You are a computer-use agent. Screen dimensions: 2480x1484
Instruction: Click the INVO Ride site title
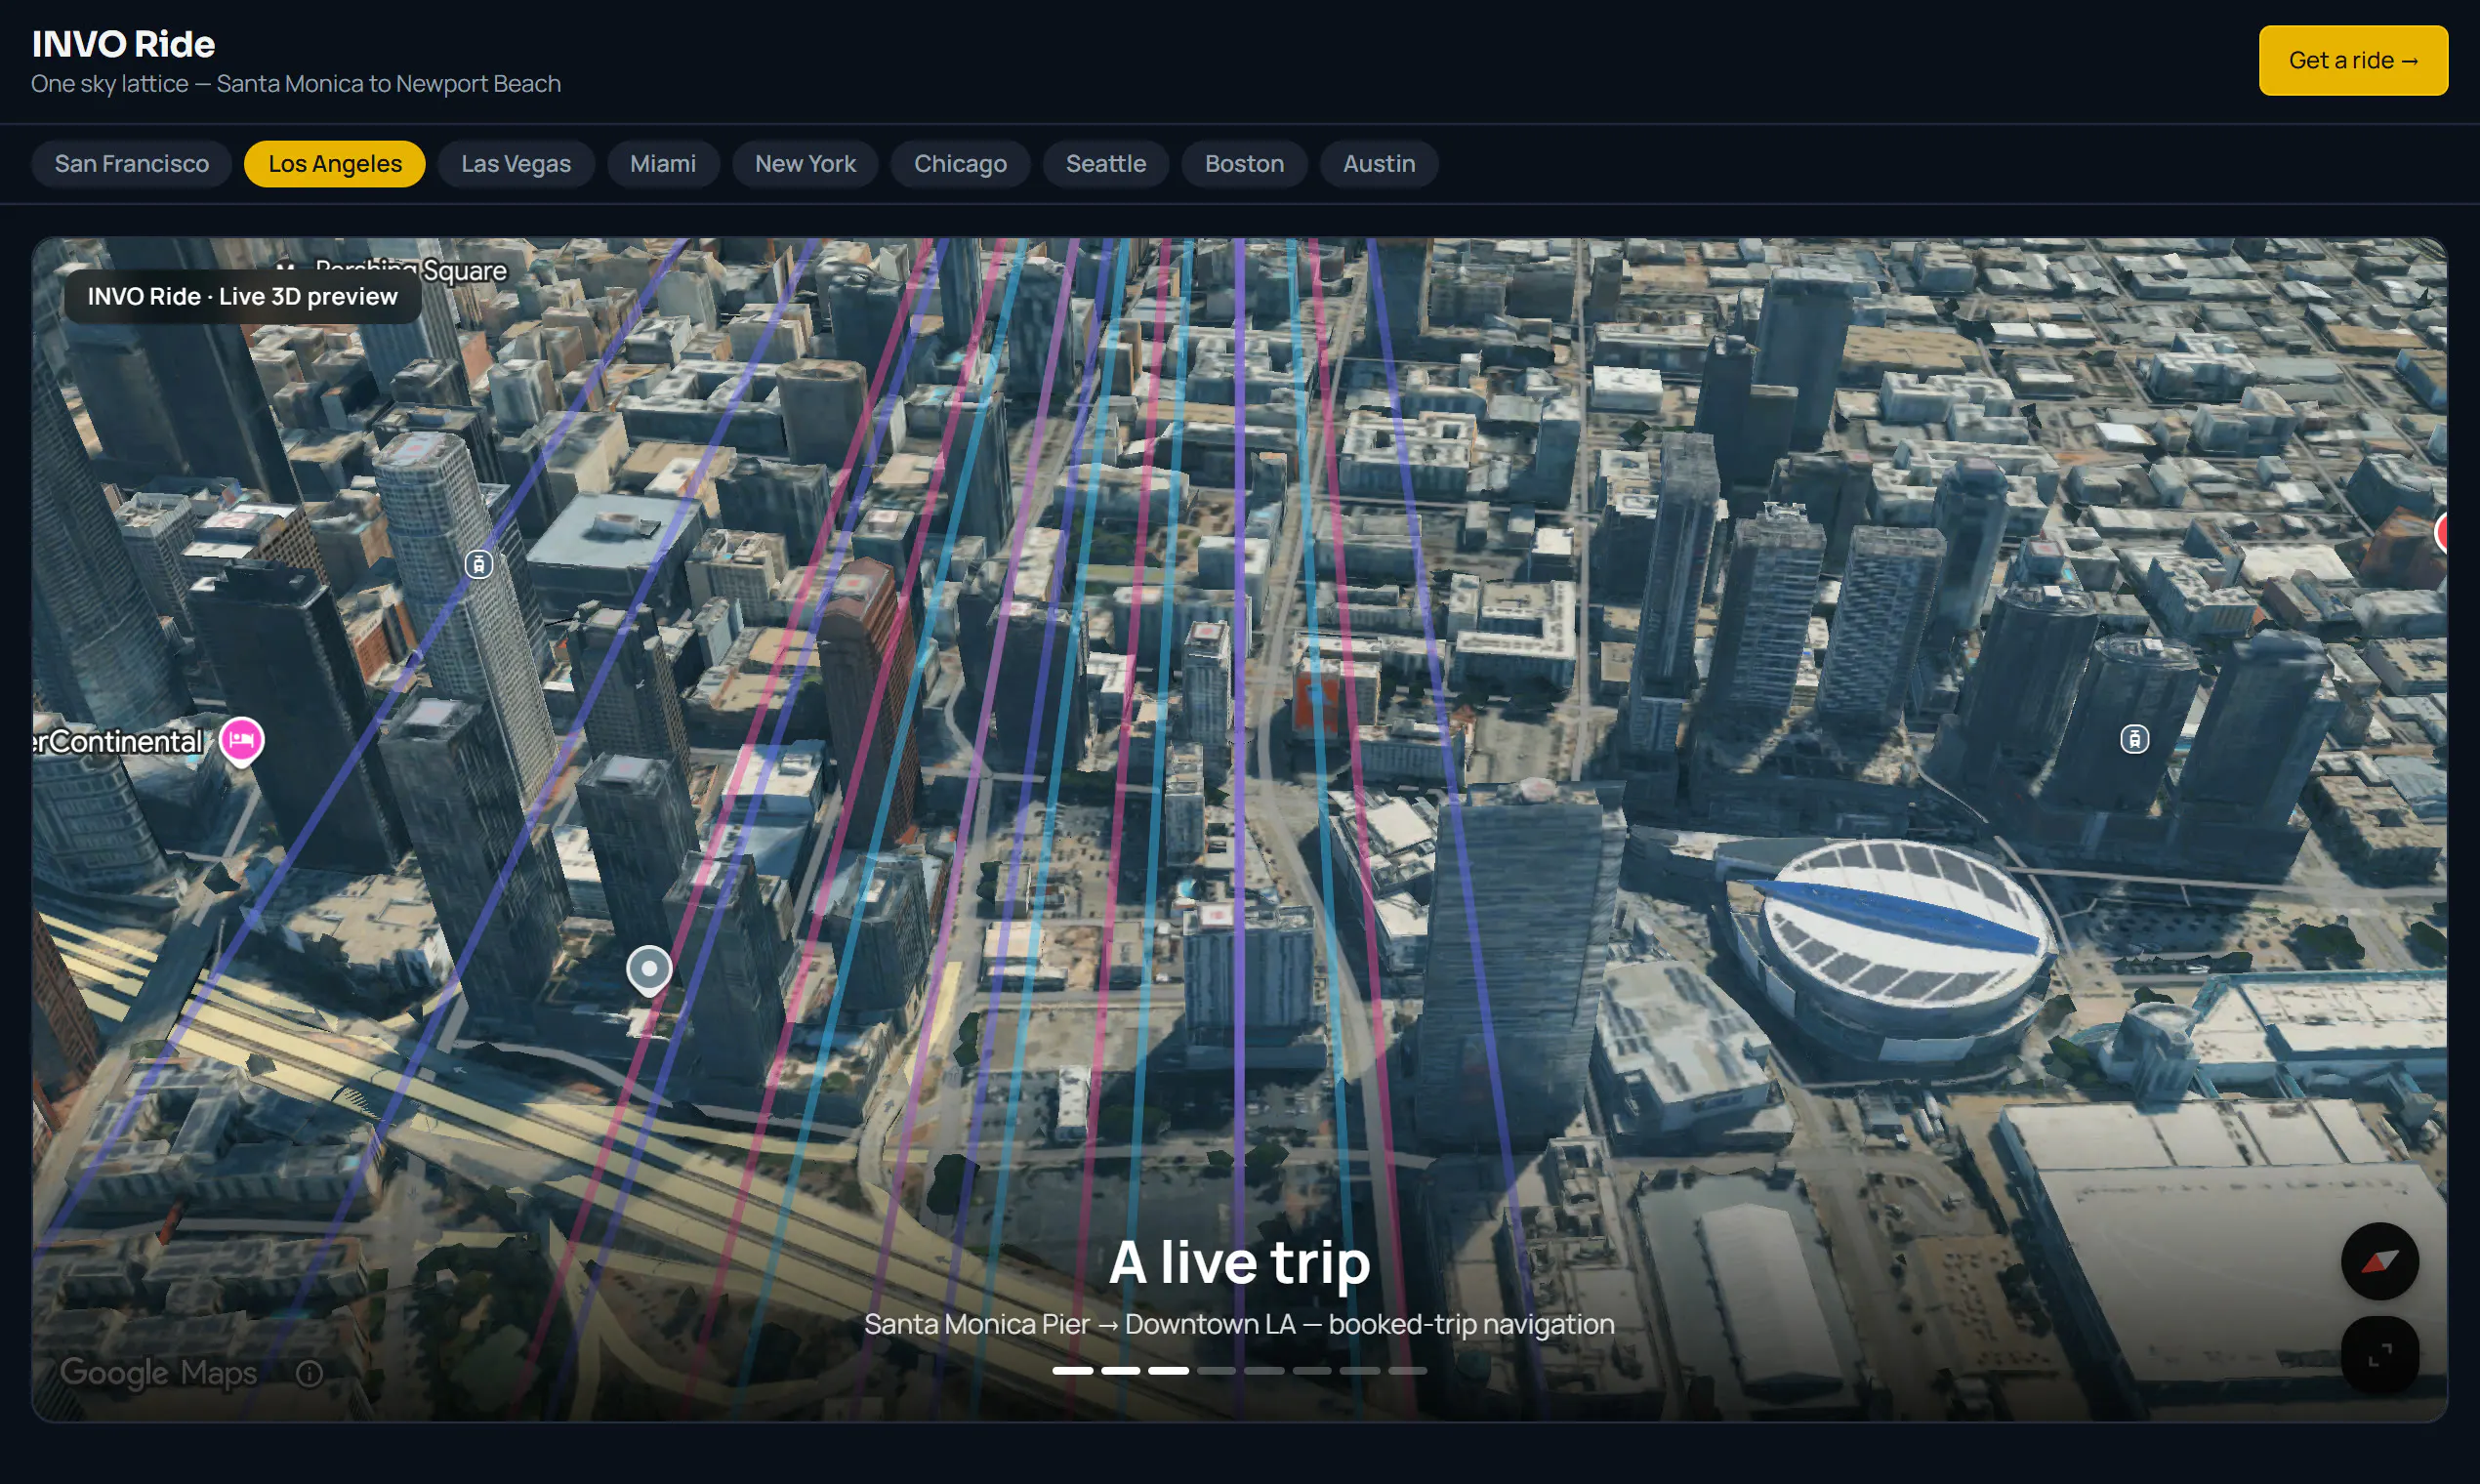[123, 44]
